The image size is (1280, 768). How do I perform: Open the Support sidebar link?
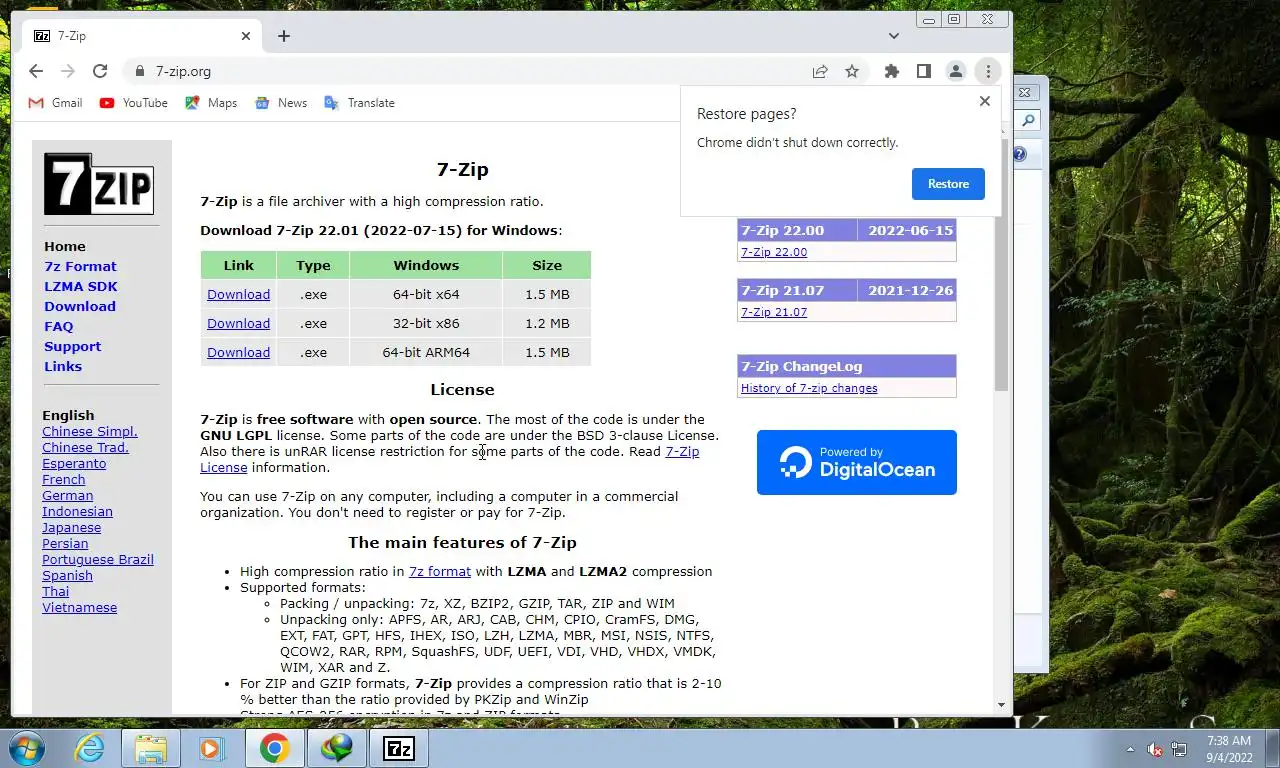(x=72, y=346)
